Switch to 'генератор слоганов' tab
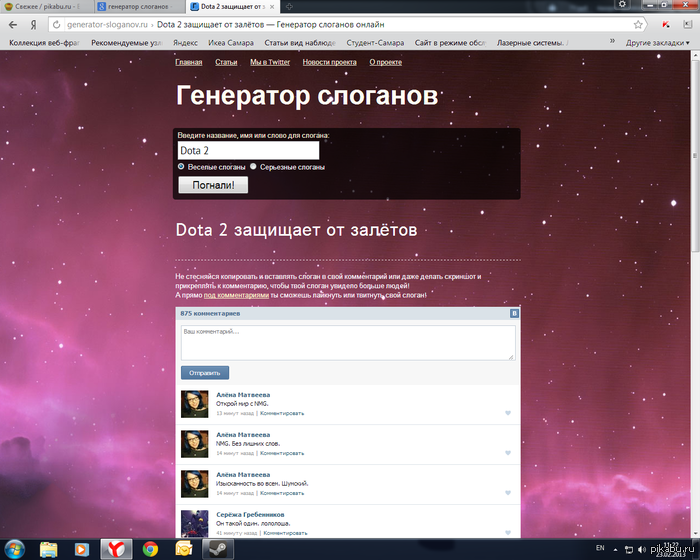Image resolution: width=700 pixels, height=560 pixels. pos(139,7)
